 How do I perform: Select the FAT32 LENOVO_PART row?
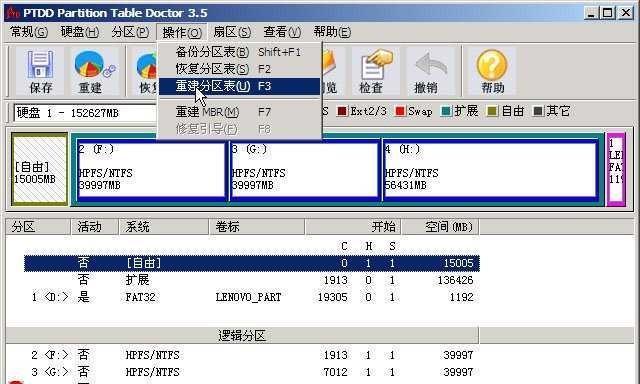[x=252, y=297]
